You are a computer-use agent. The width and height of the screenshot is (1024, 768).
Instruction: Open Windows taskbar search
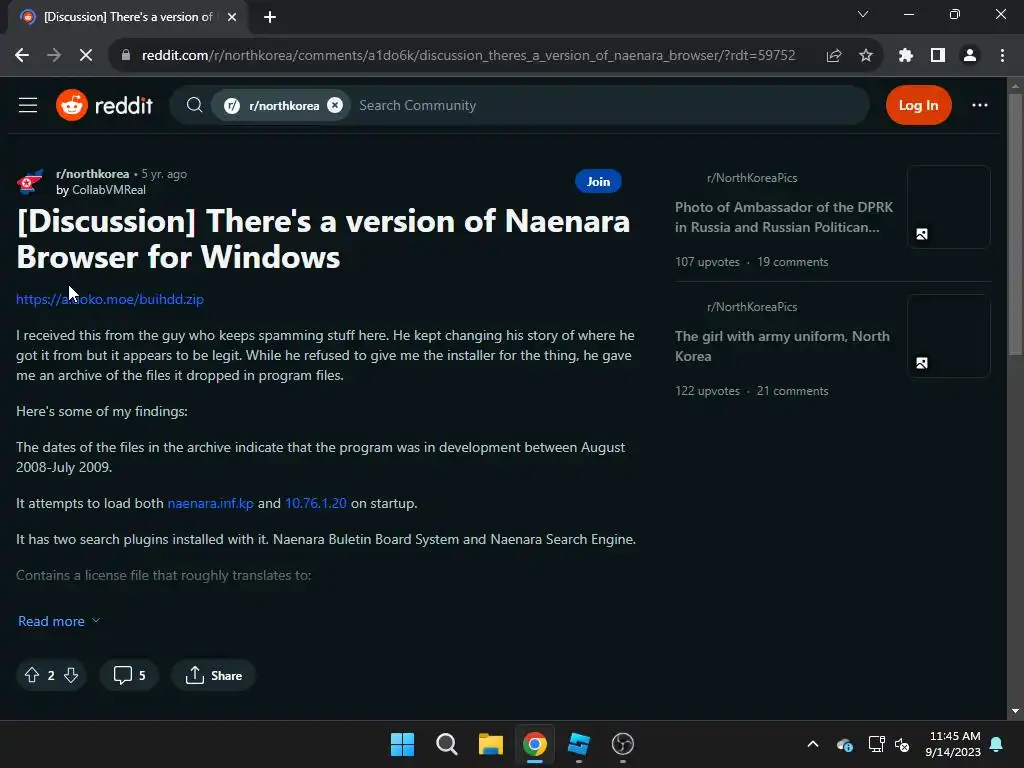[447, 744]
